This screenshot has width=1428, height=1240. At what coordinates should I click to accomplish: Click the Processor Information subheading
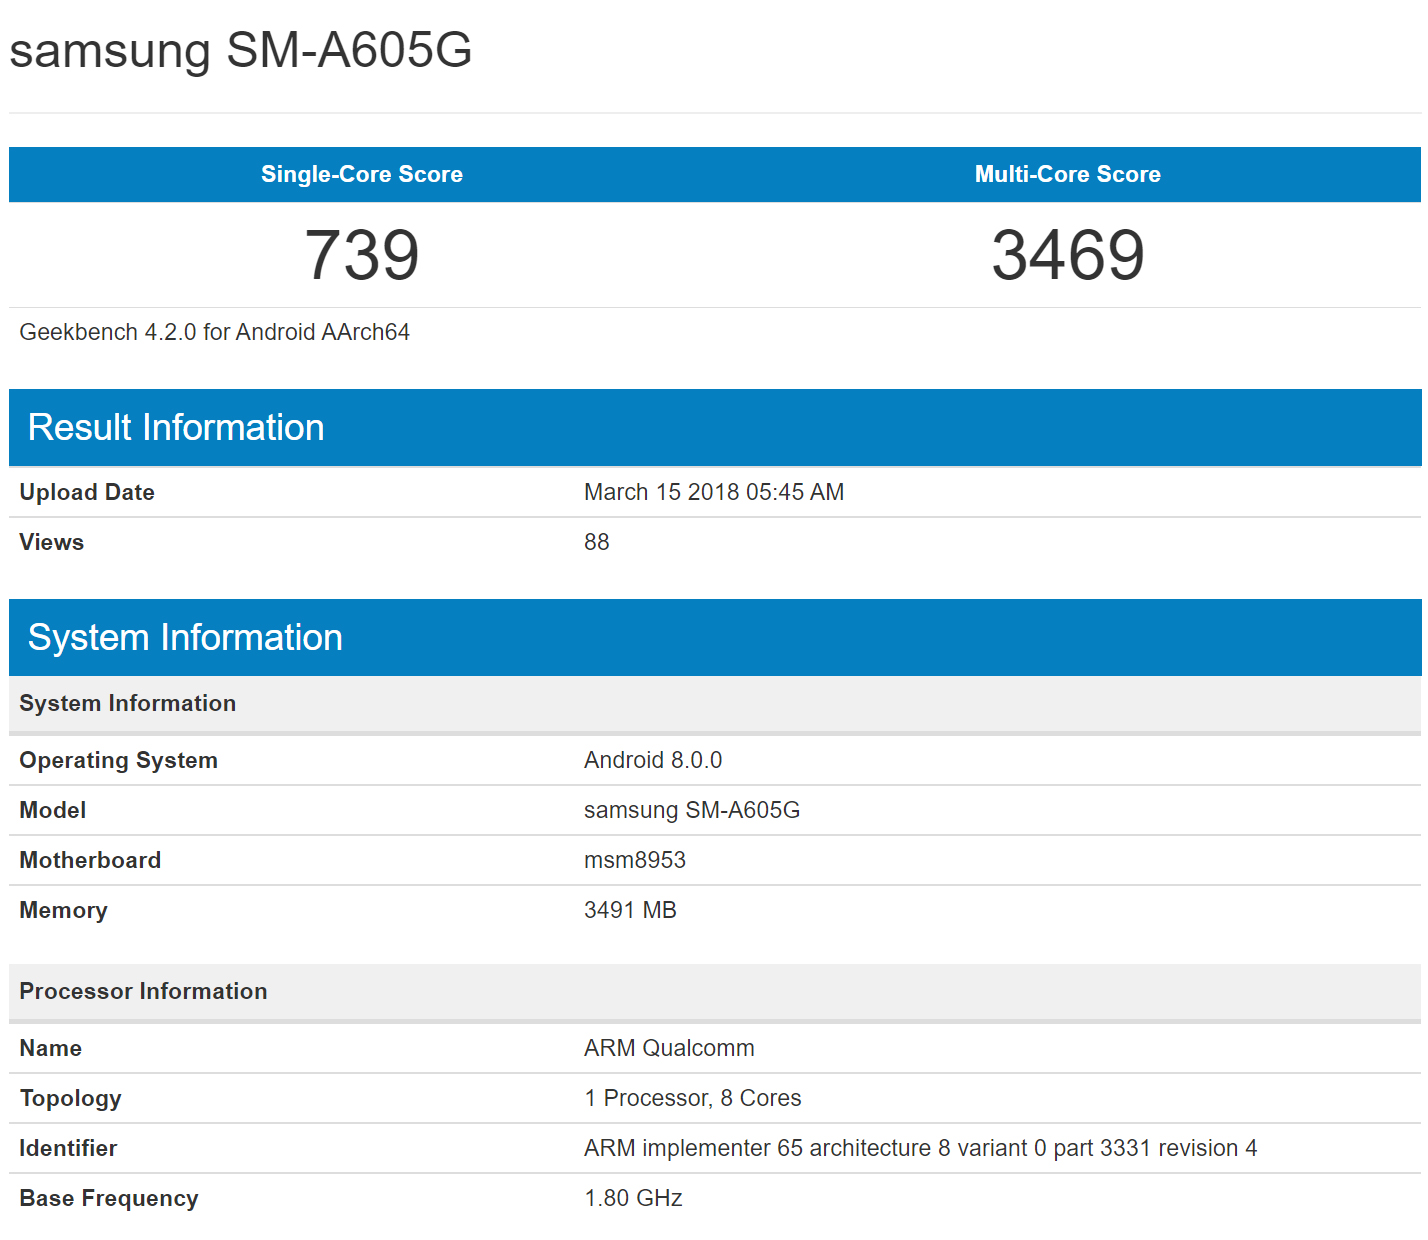coord(143,991)
